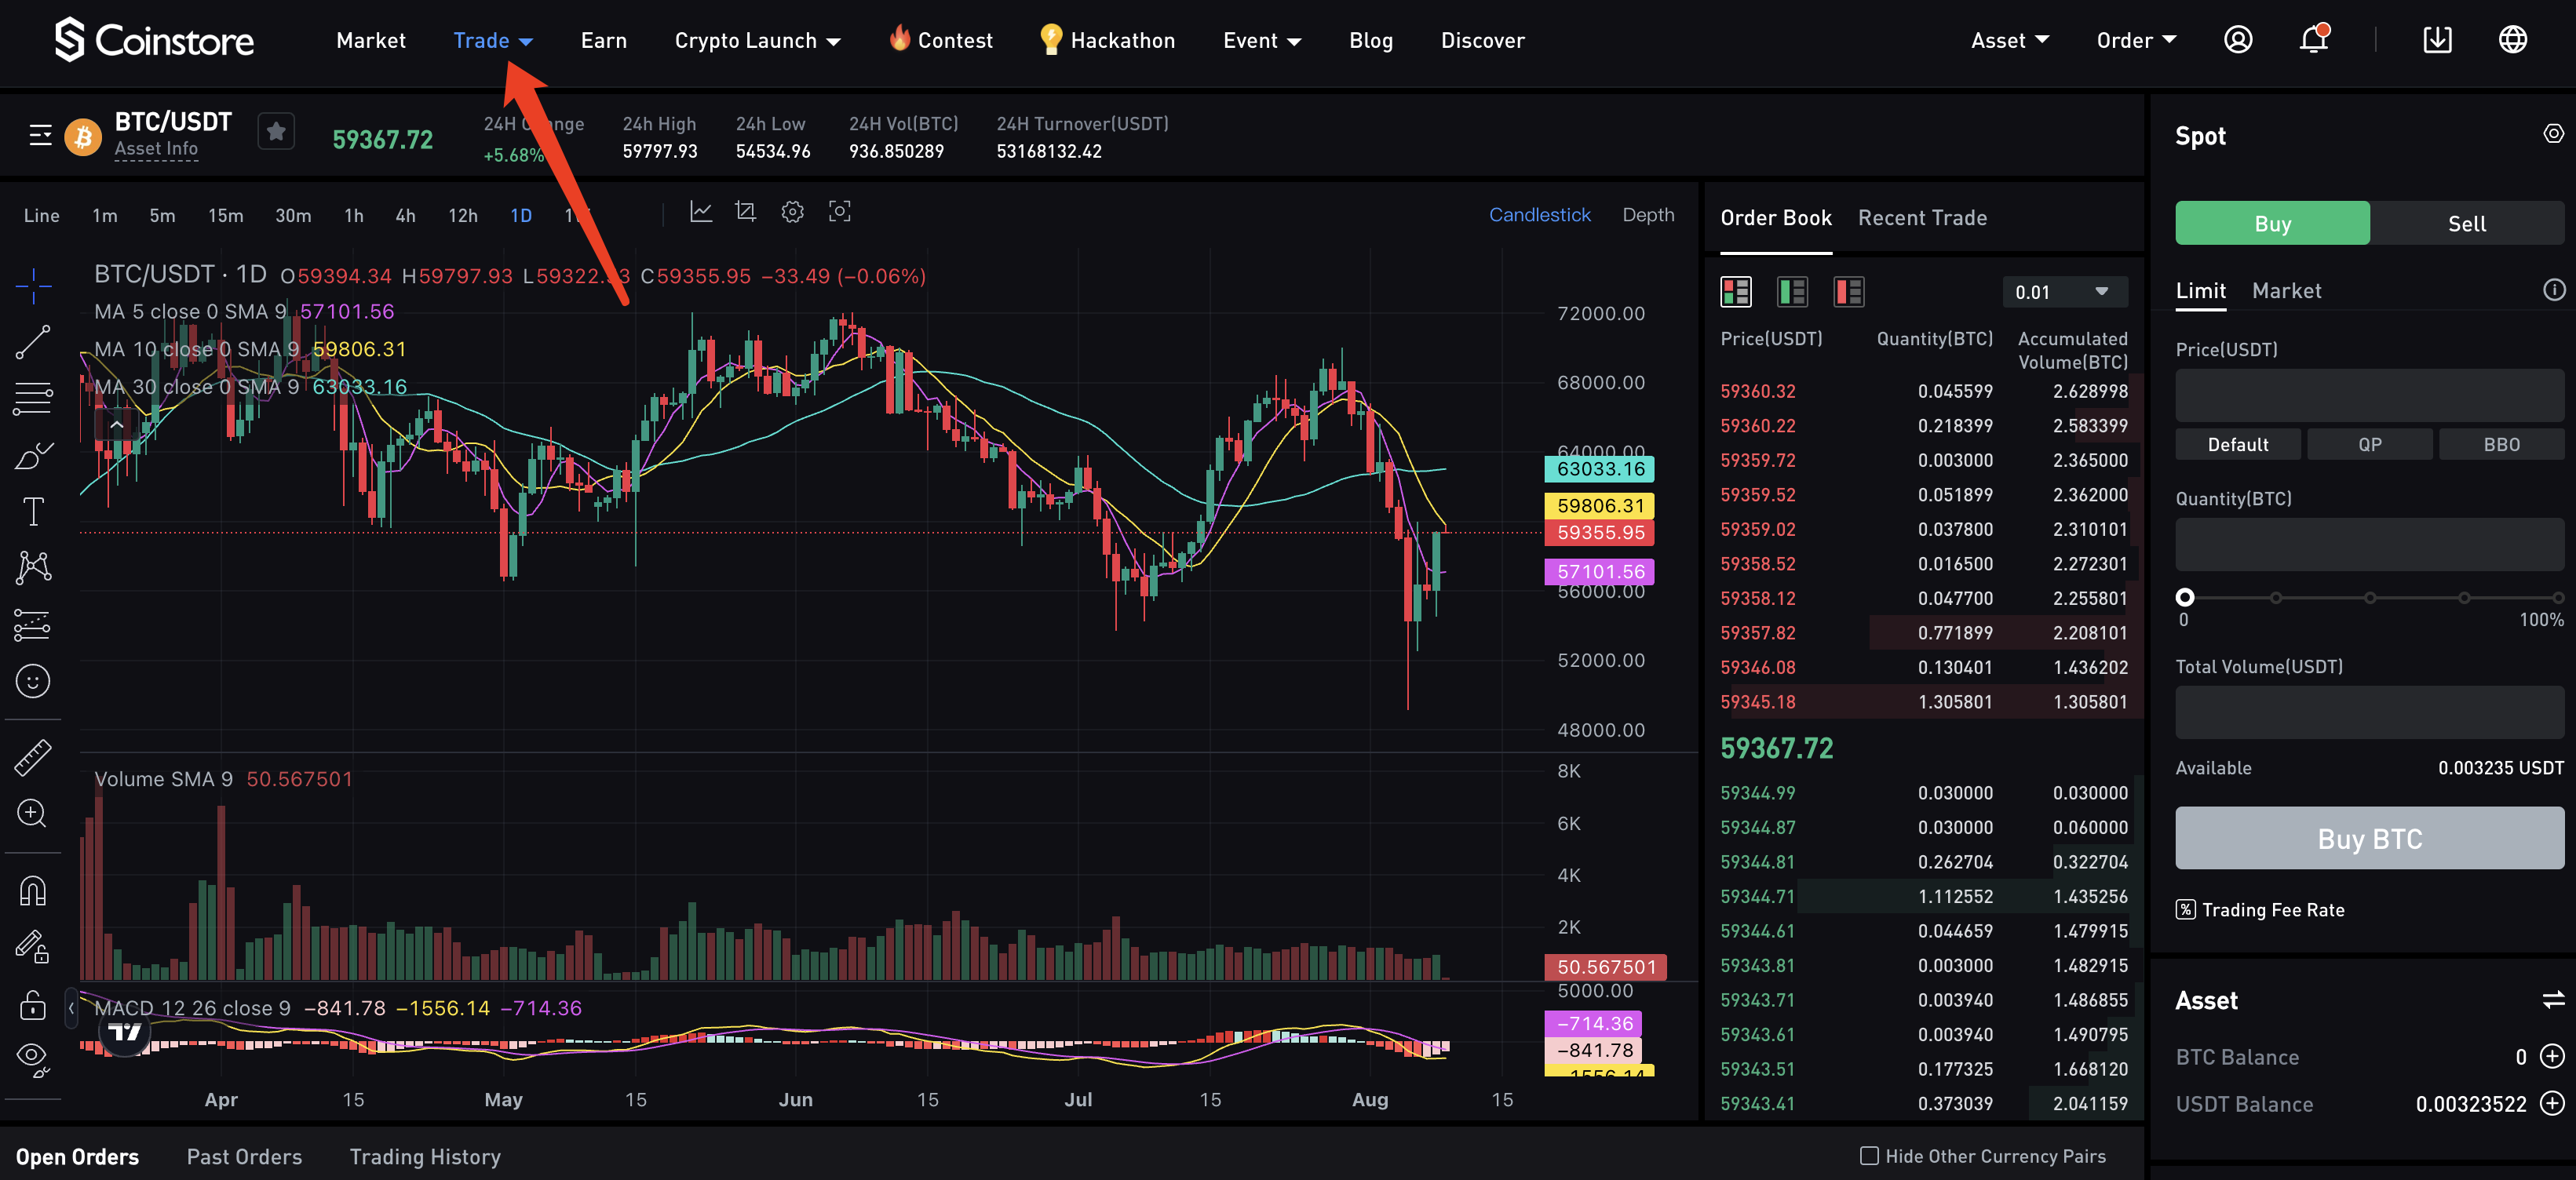The height and width of the screenshot is (1180, 2576).
Task: Collapse the indicator legend chevron
Action: tap(117, 425)
